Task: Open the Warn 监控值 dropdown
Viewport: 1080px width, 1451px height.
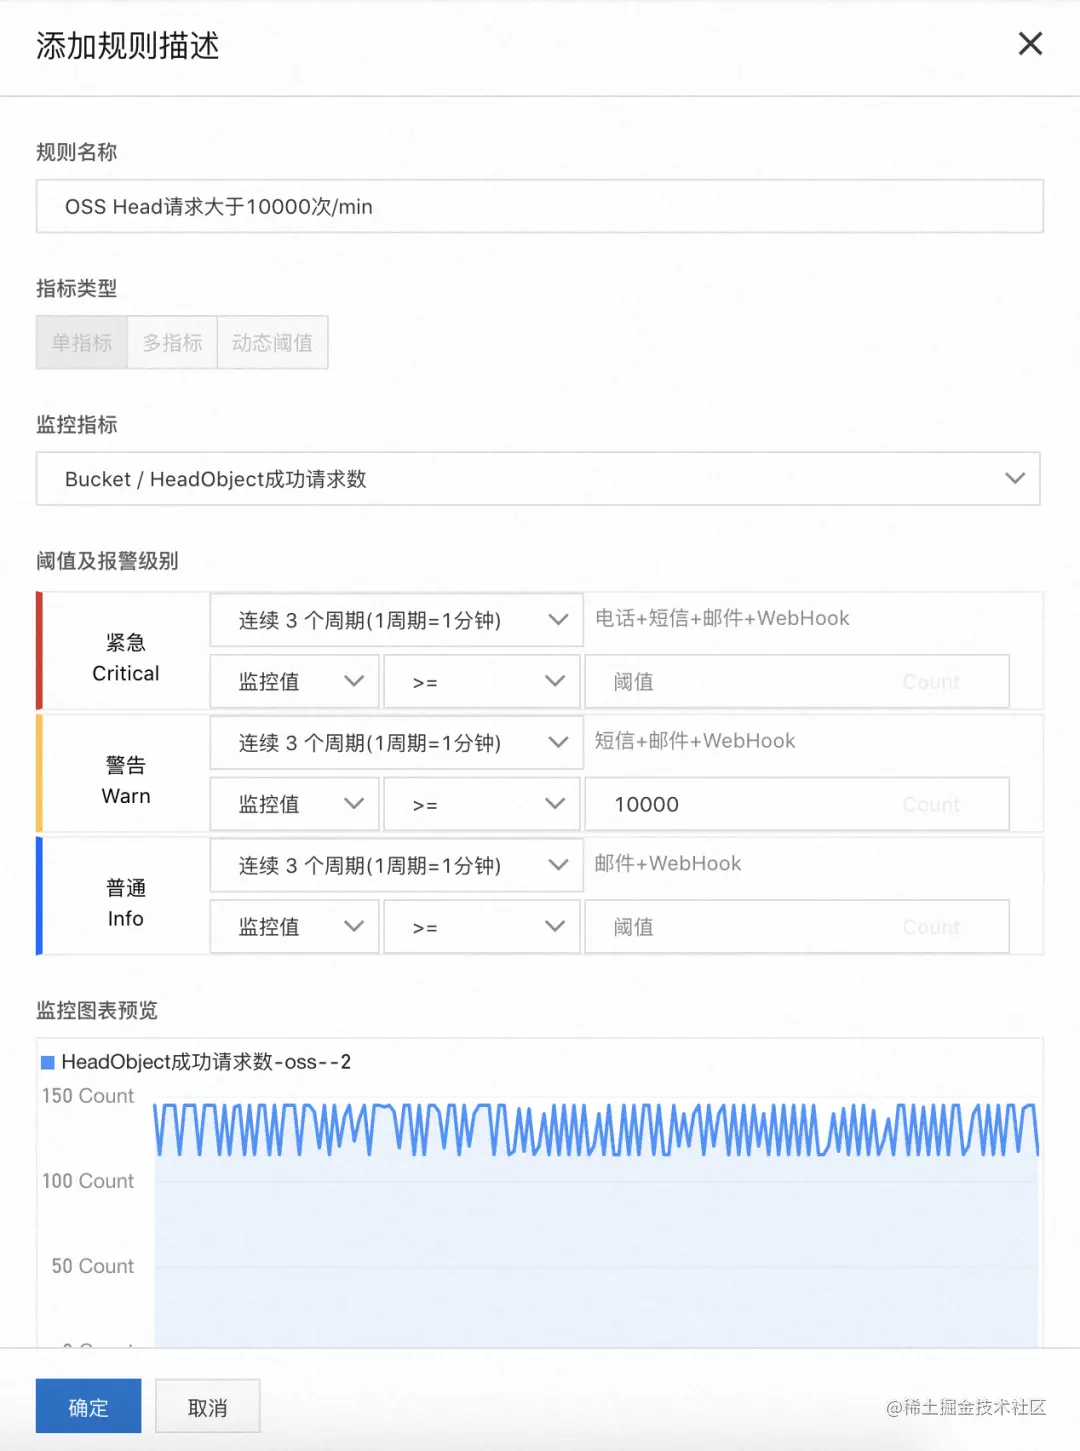Action: (x=294, y=804)
